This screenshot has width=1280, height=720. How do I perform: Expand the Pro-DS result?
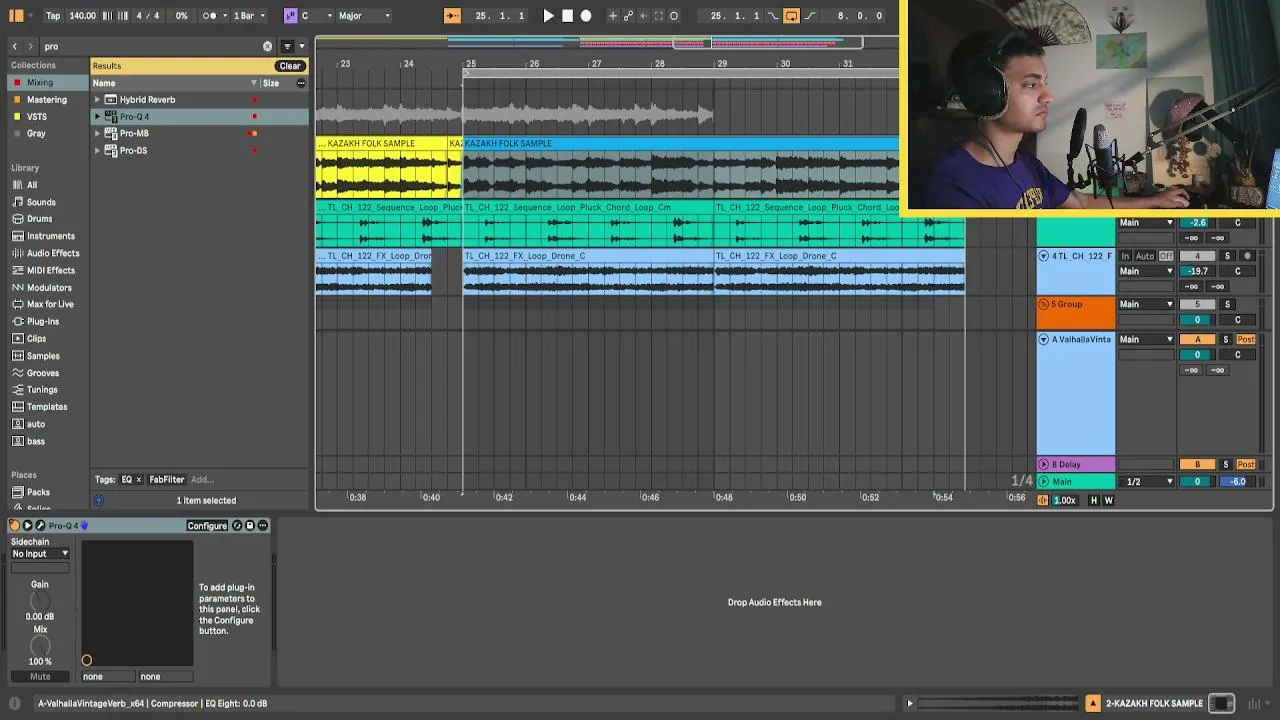click(97, 151)
